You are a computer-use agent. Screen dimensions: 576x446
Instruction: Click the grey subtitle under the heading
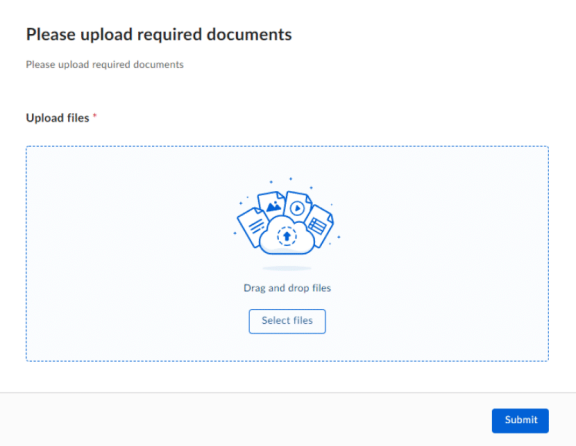pos(105,65)
